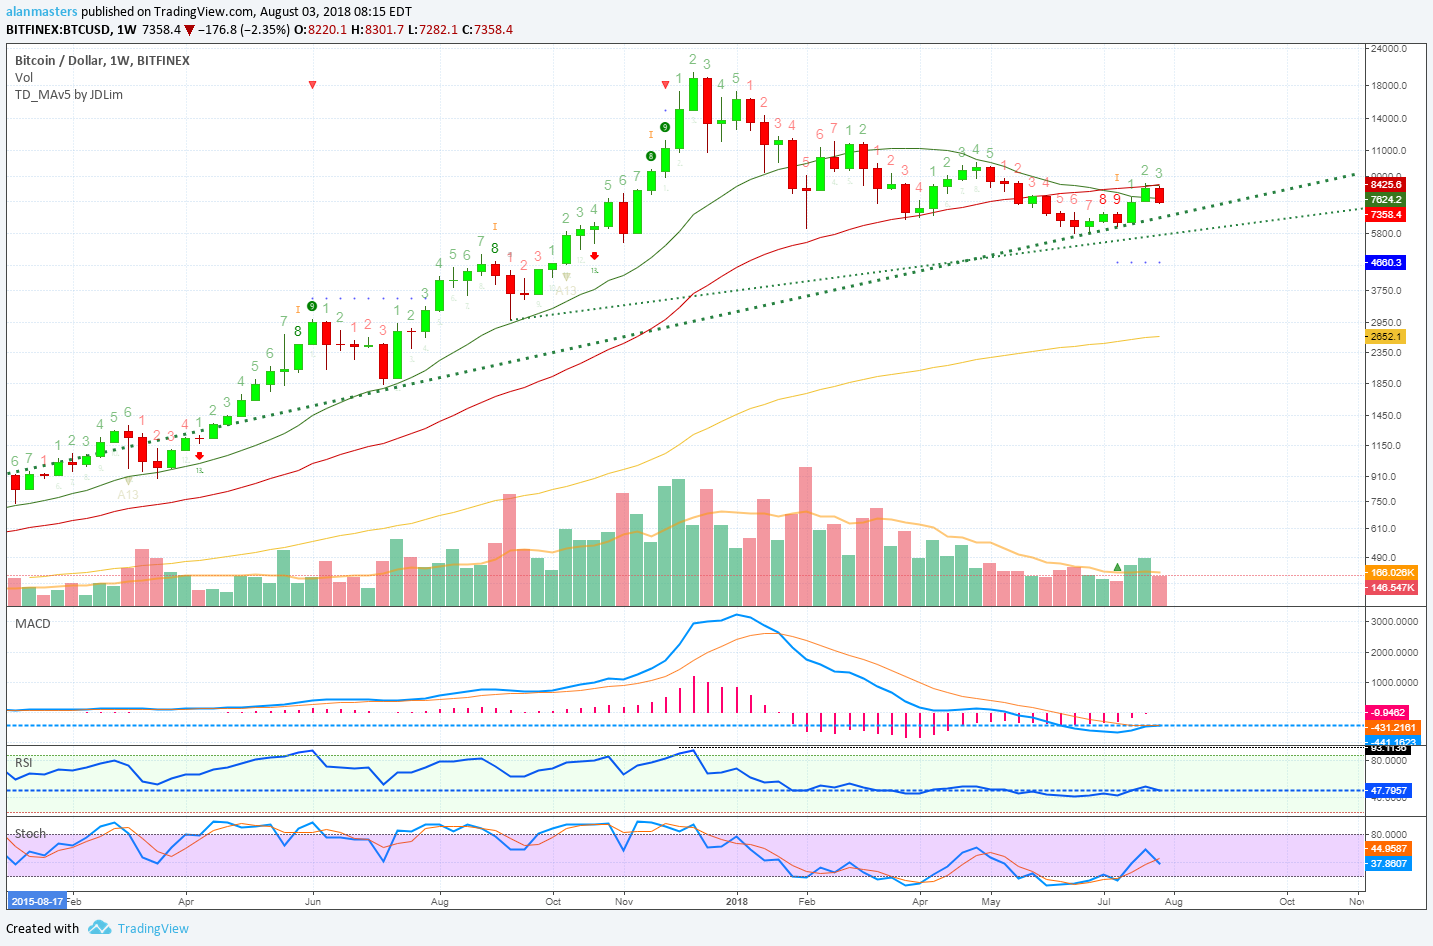Click the August 03, 2018 08:15 EDT publish date

coord(335,12)
